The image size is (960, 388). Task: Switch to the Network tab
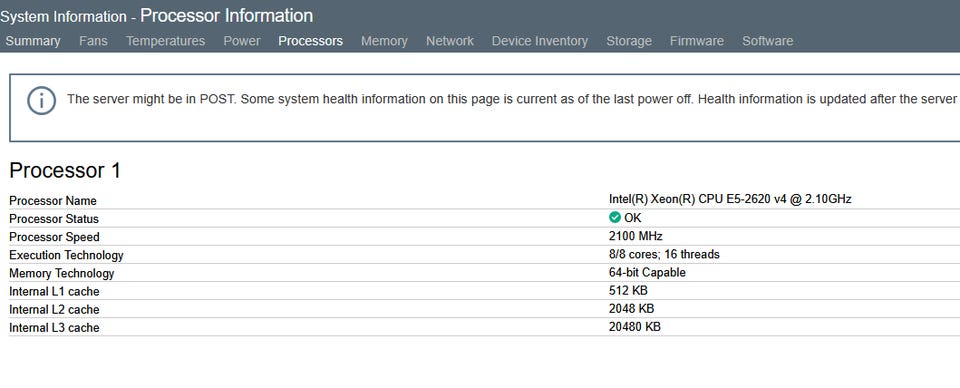(x=450, y=41)
